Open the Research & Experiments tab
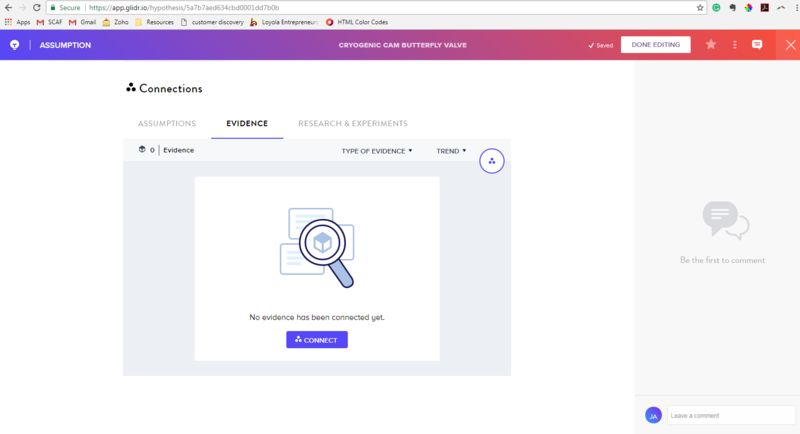This screenshot has height=434, width=800. pyautogui.click(x=352, y=124)
